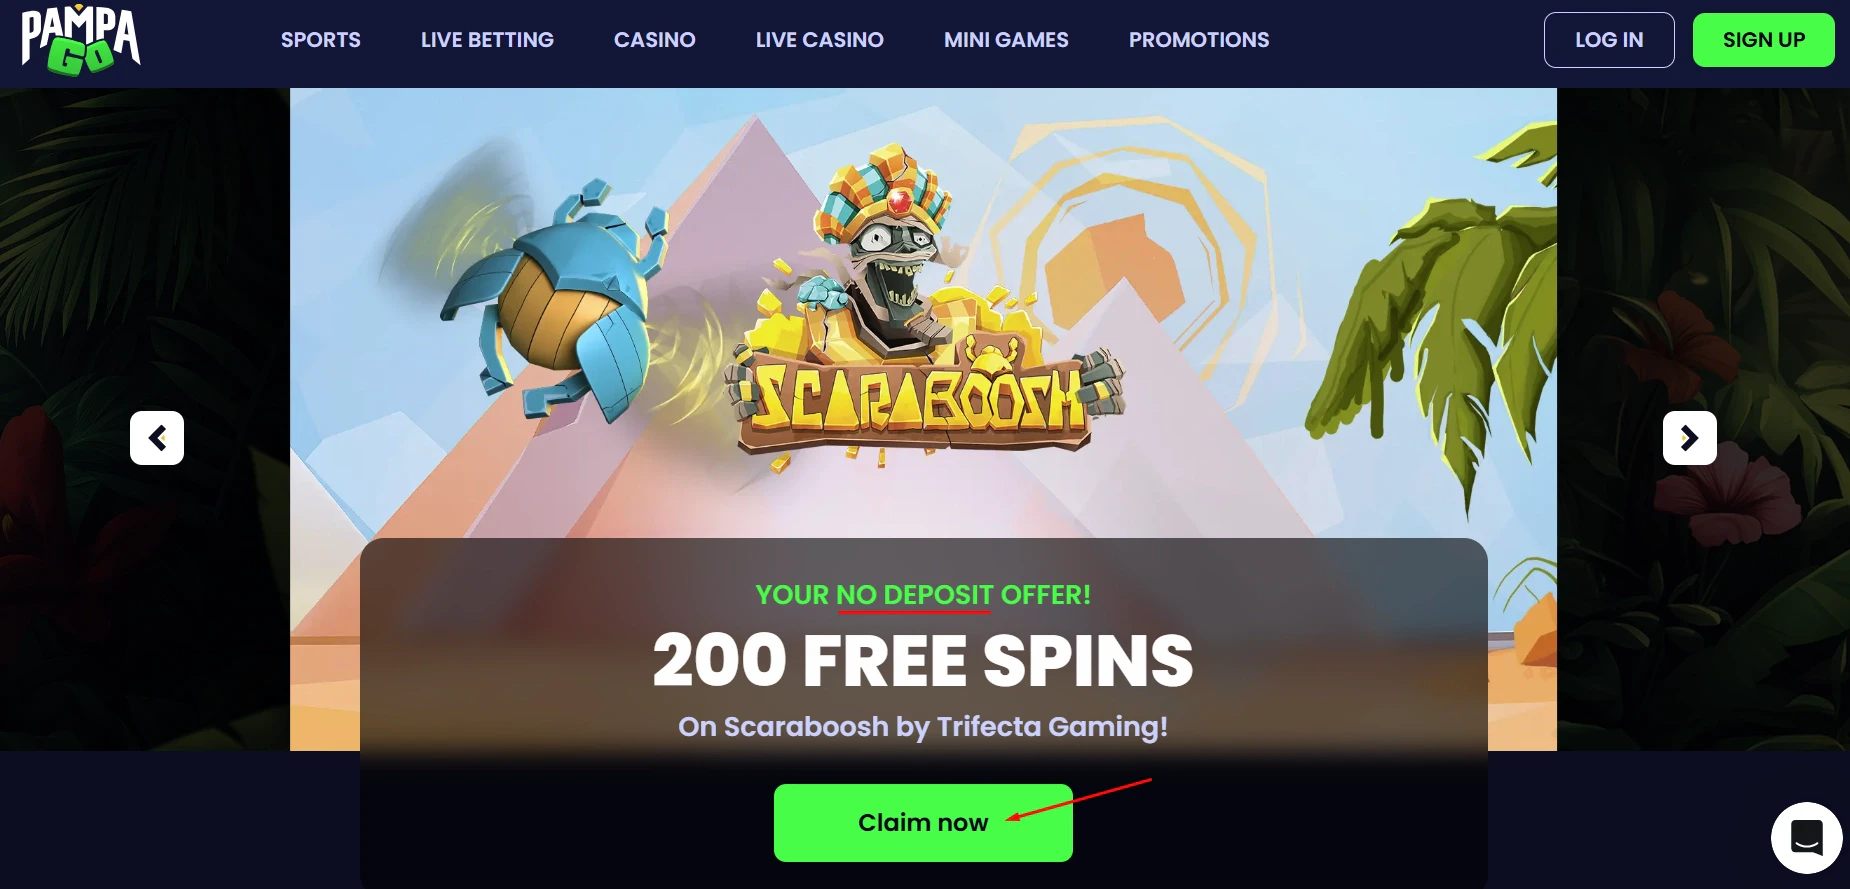Click On Scaraboosh by Trifecta Gaming text

pyautogui.click(x=923, y=726)
